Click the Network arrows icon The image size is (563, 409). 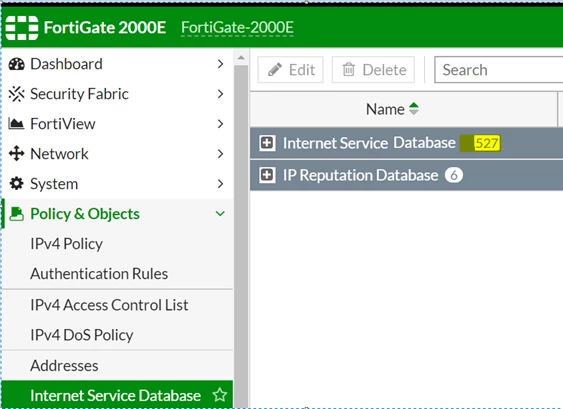pos(17,154)
